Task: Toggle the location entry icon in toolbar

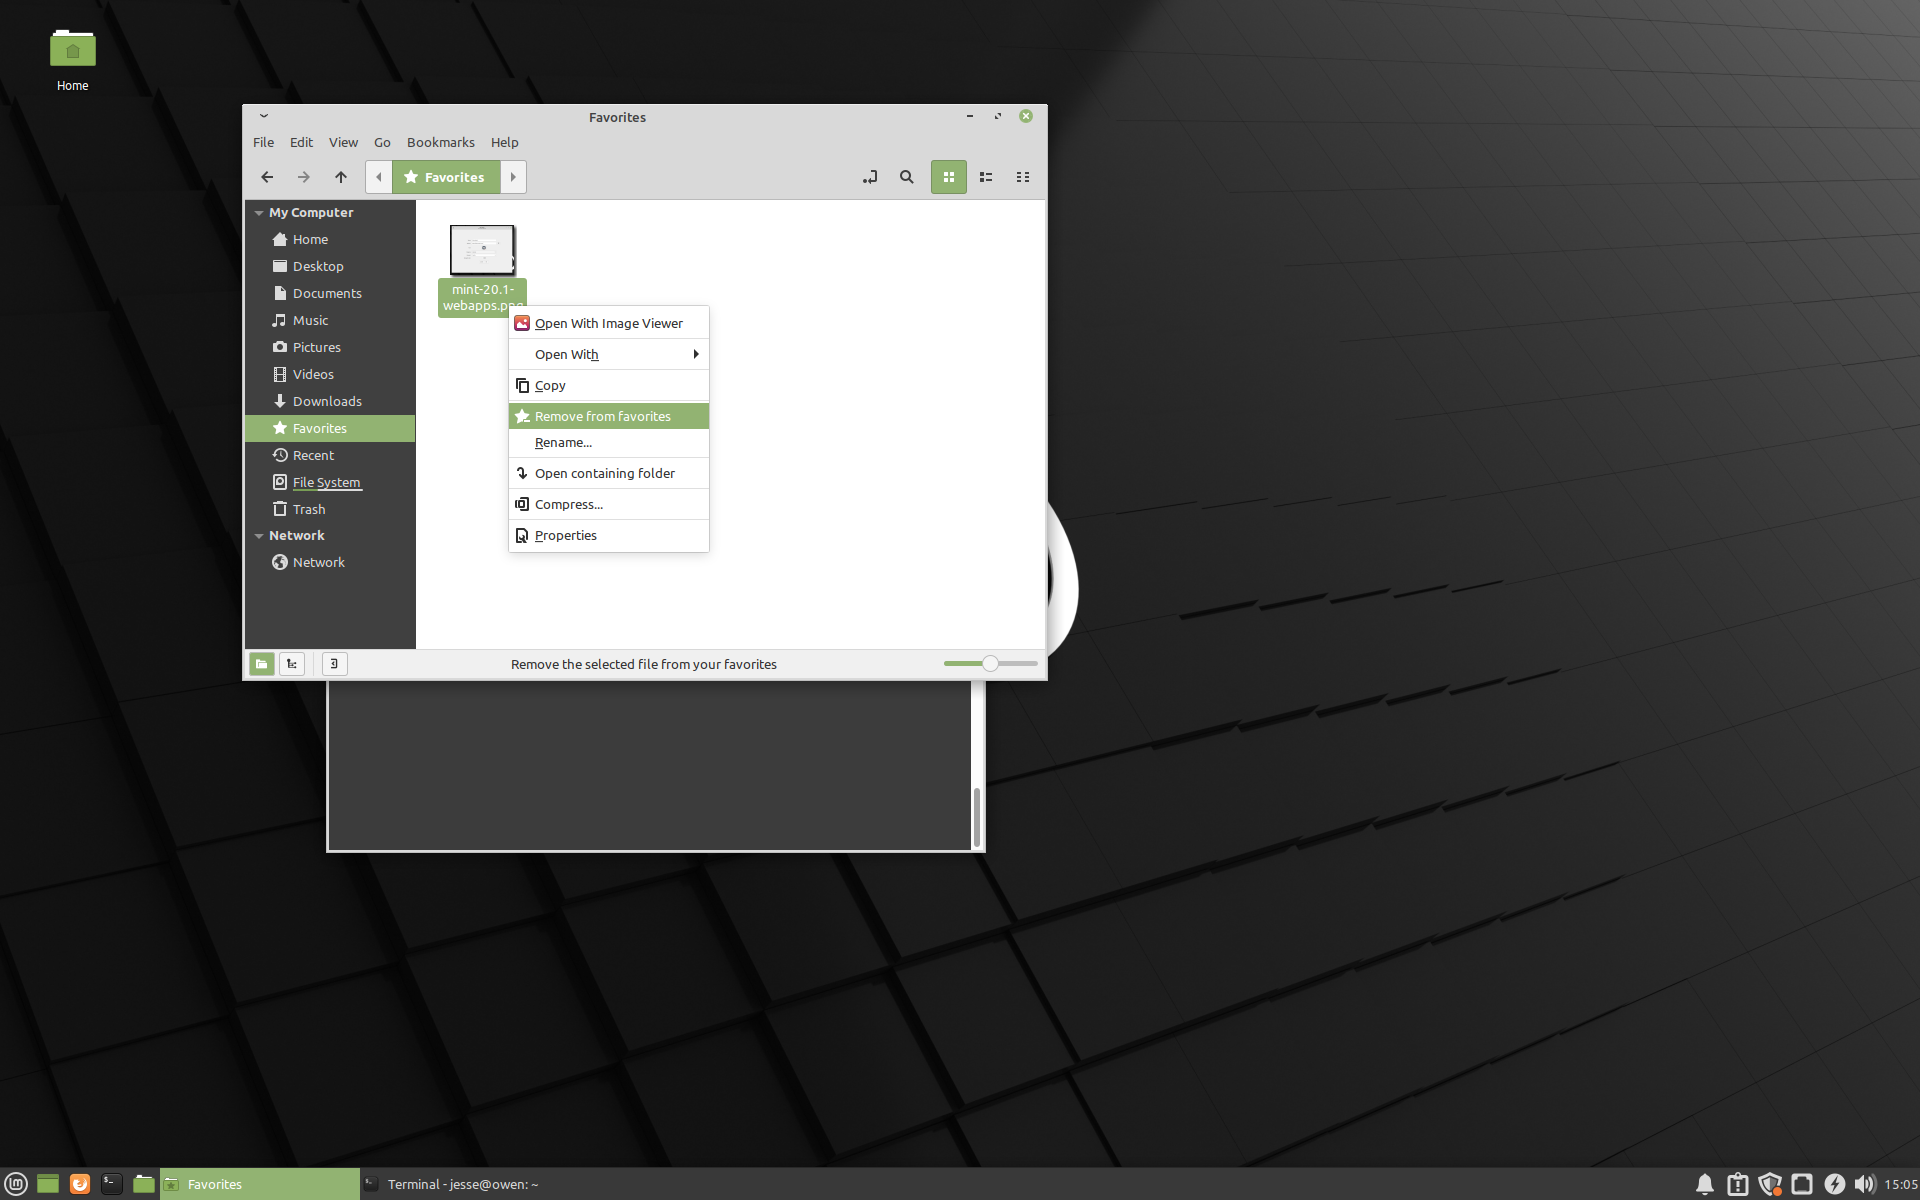Action: (870, 177)
